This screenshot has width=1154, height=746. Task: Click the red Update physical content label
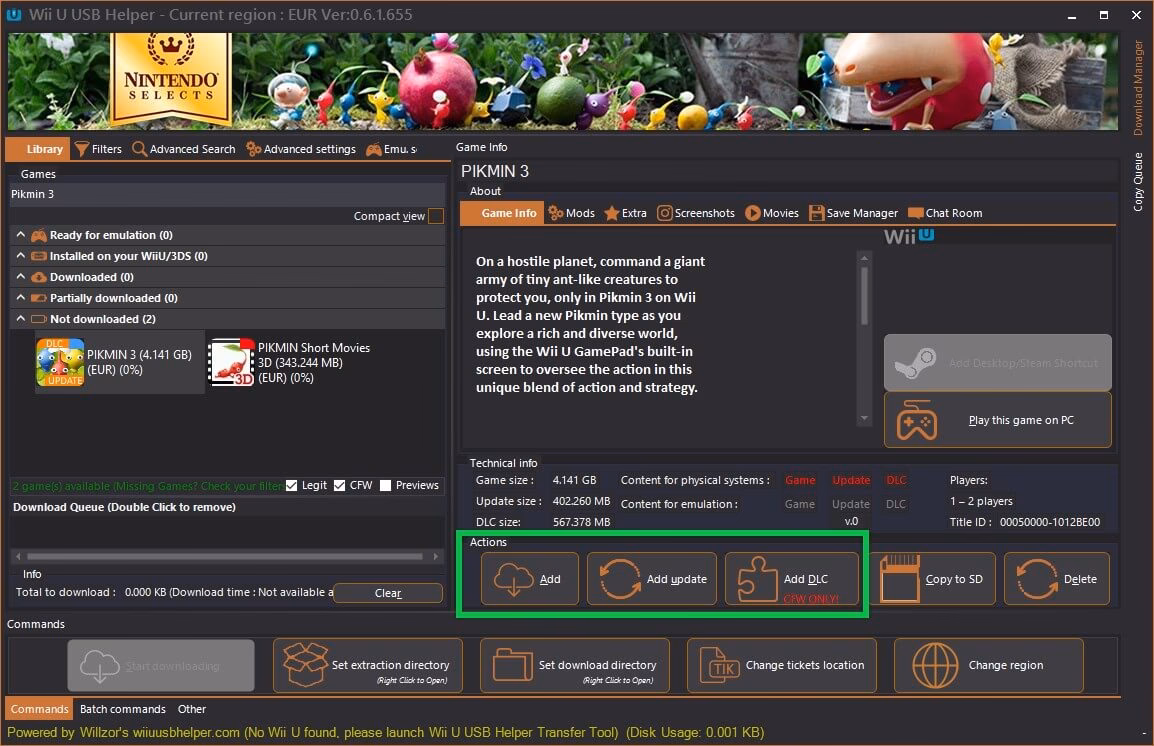pyautogui.click(x=851, y=480)
